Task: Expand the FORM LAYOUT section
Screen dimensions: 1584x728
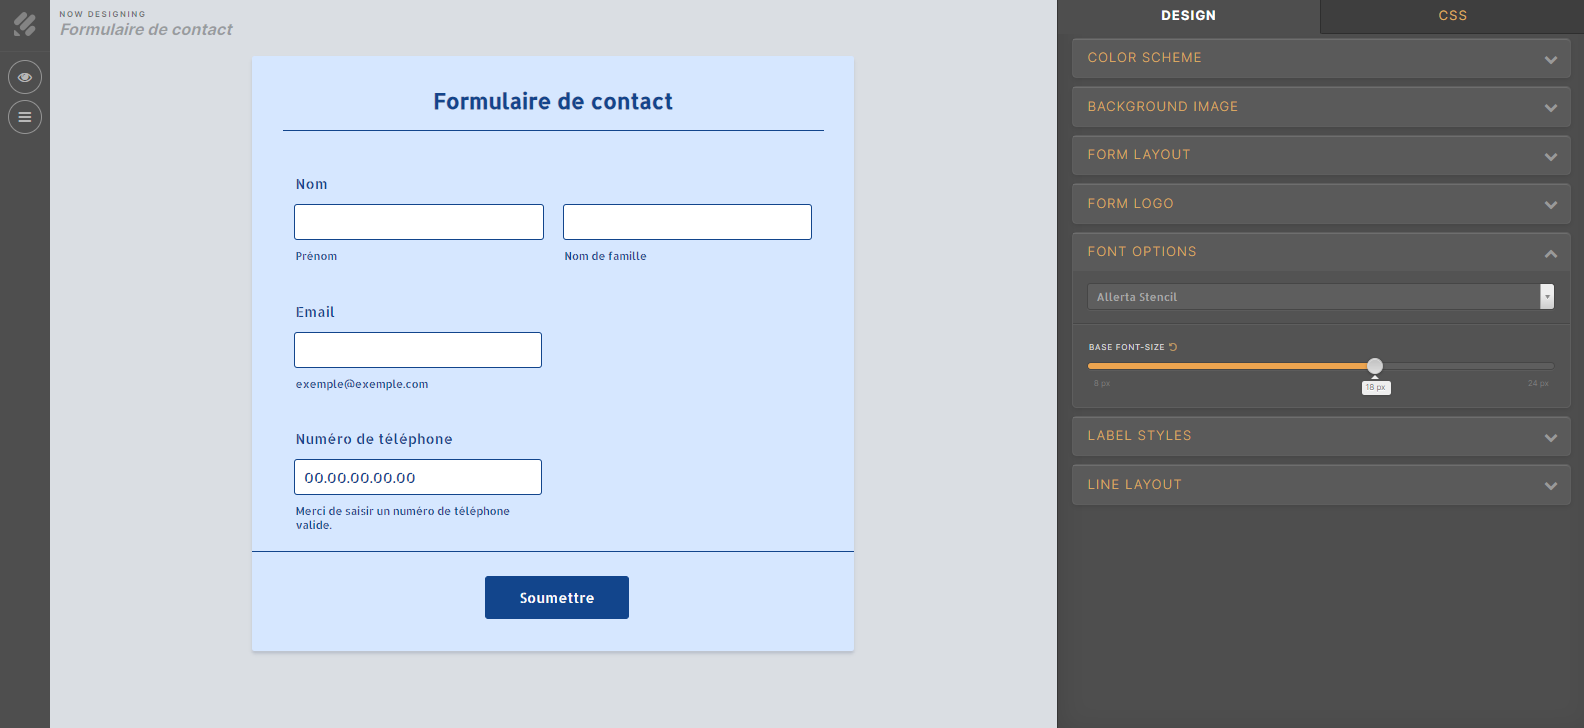Action: tap(1320, 155)
